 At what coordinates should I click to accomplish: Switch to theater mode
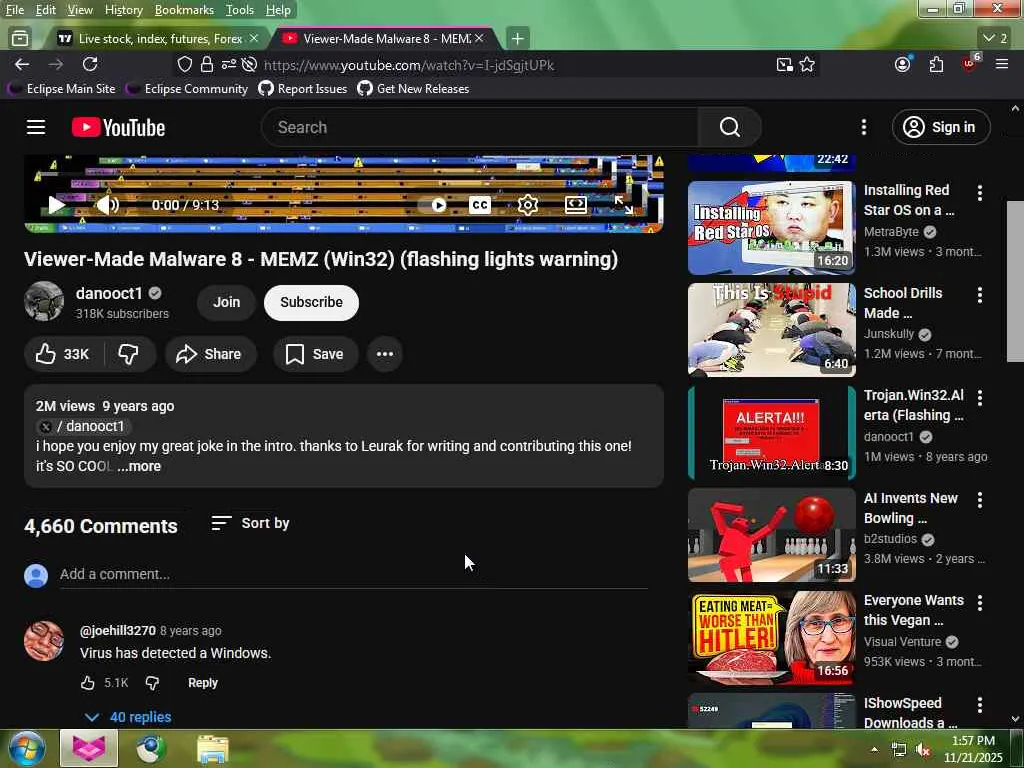pos(575,205)
